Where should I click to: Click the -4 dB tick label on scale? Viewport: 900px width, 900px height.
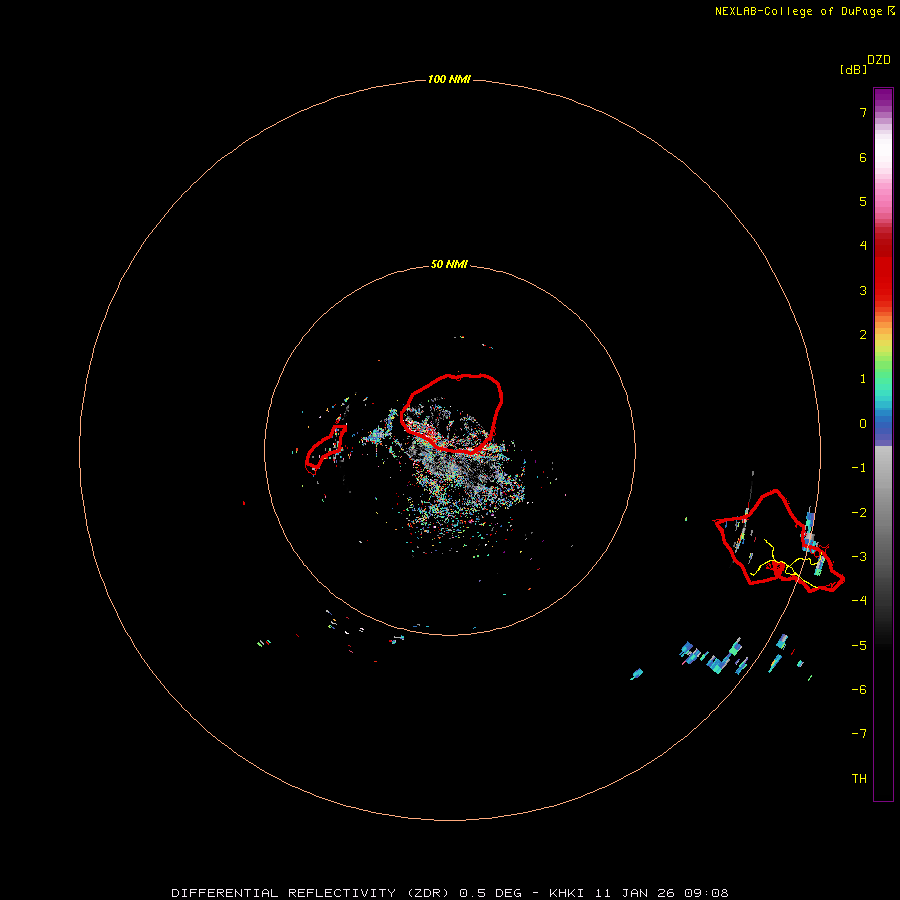coord(859,600)
